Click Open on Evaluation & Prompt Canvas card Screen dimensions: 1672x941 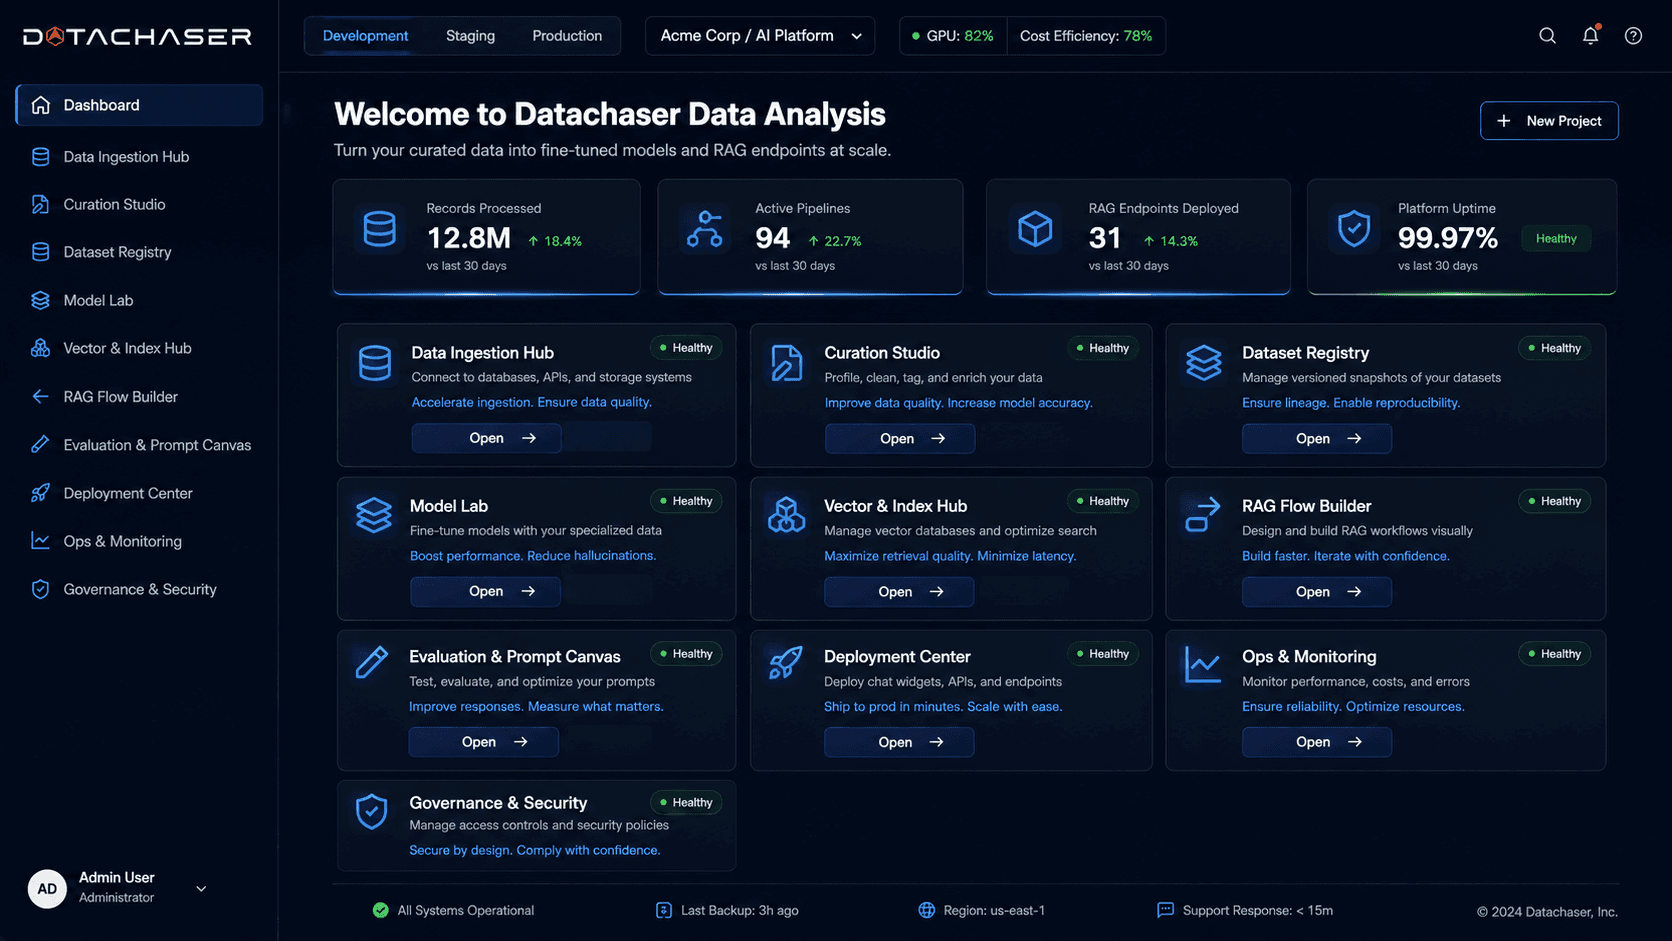pos(483,742)
